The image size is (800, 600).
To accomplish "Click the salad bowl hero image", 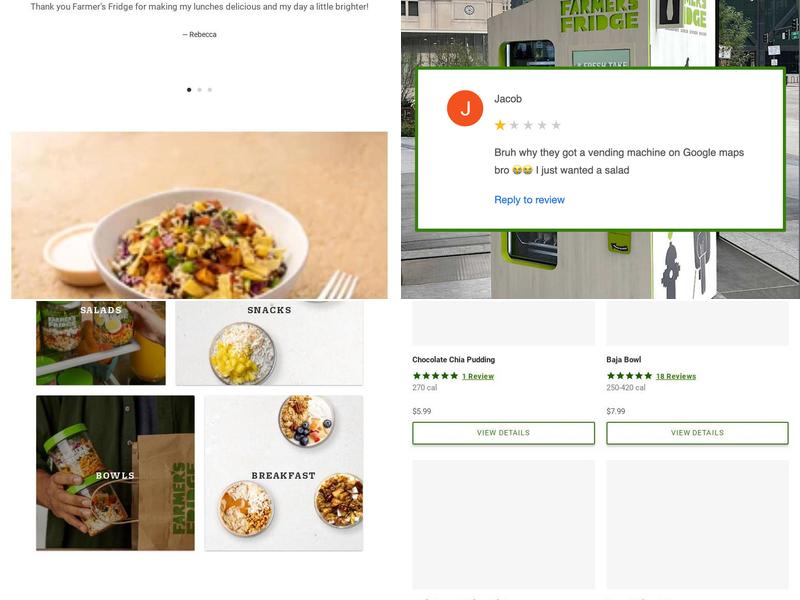I will [x=199, y=215].
